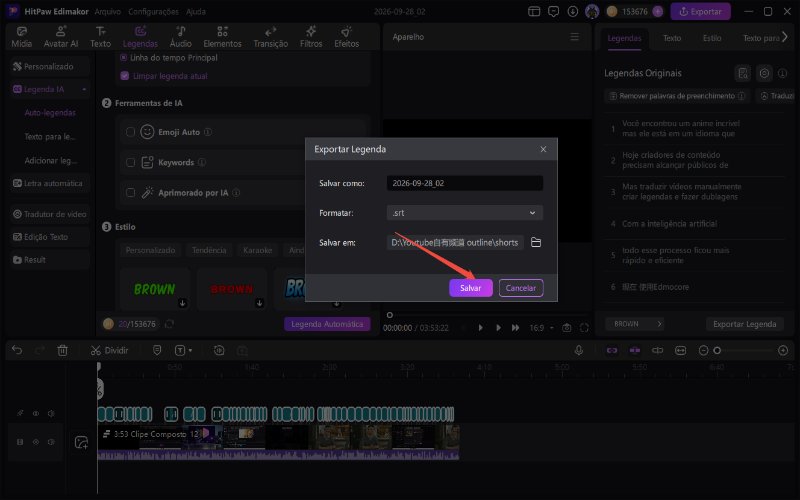
Task: Toggle magnetic snap link icon in timeline toolbar
Action: click(612, 351)
